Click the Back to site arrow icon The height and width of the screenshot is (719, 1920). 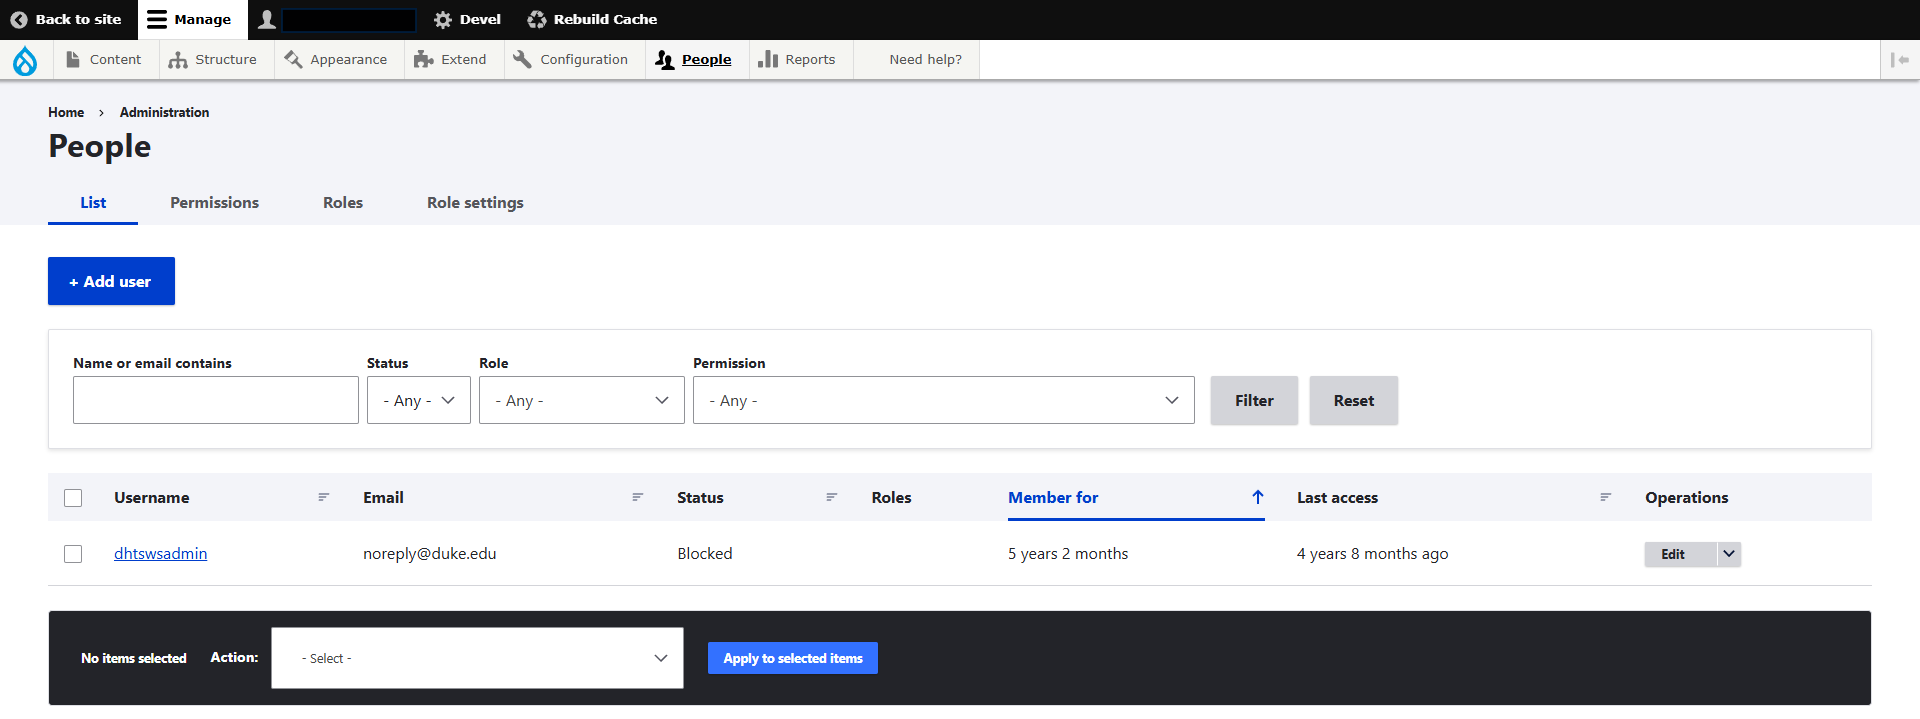19,20
